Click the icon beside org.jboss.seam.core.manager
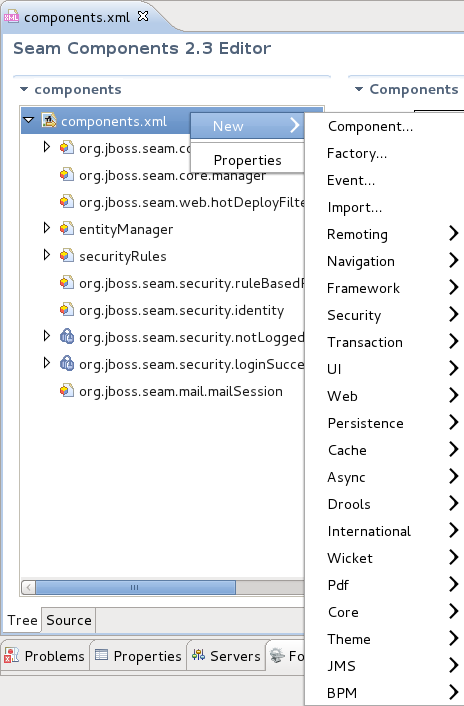464x706 pixels. pos(67,175)
